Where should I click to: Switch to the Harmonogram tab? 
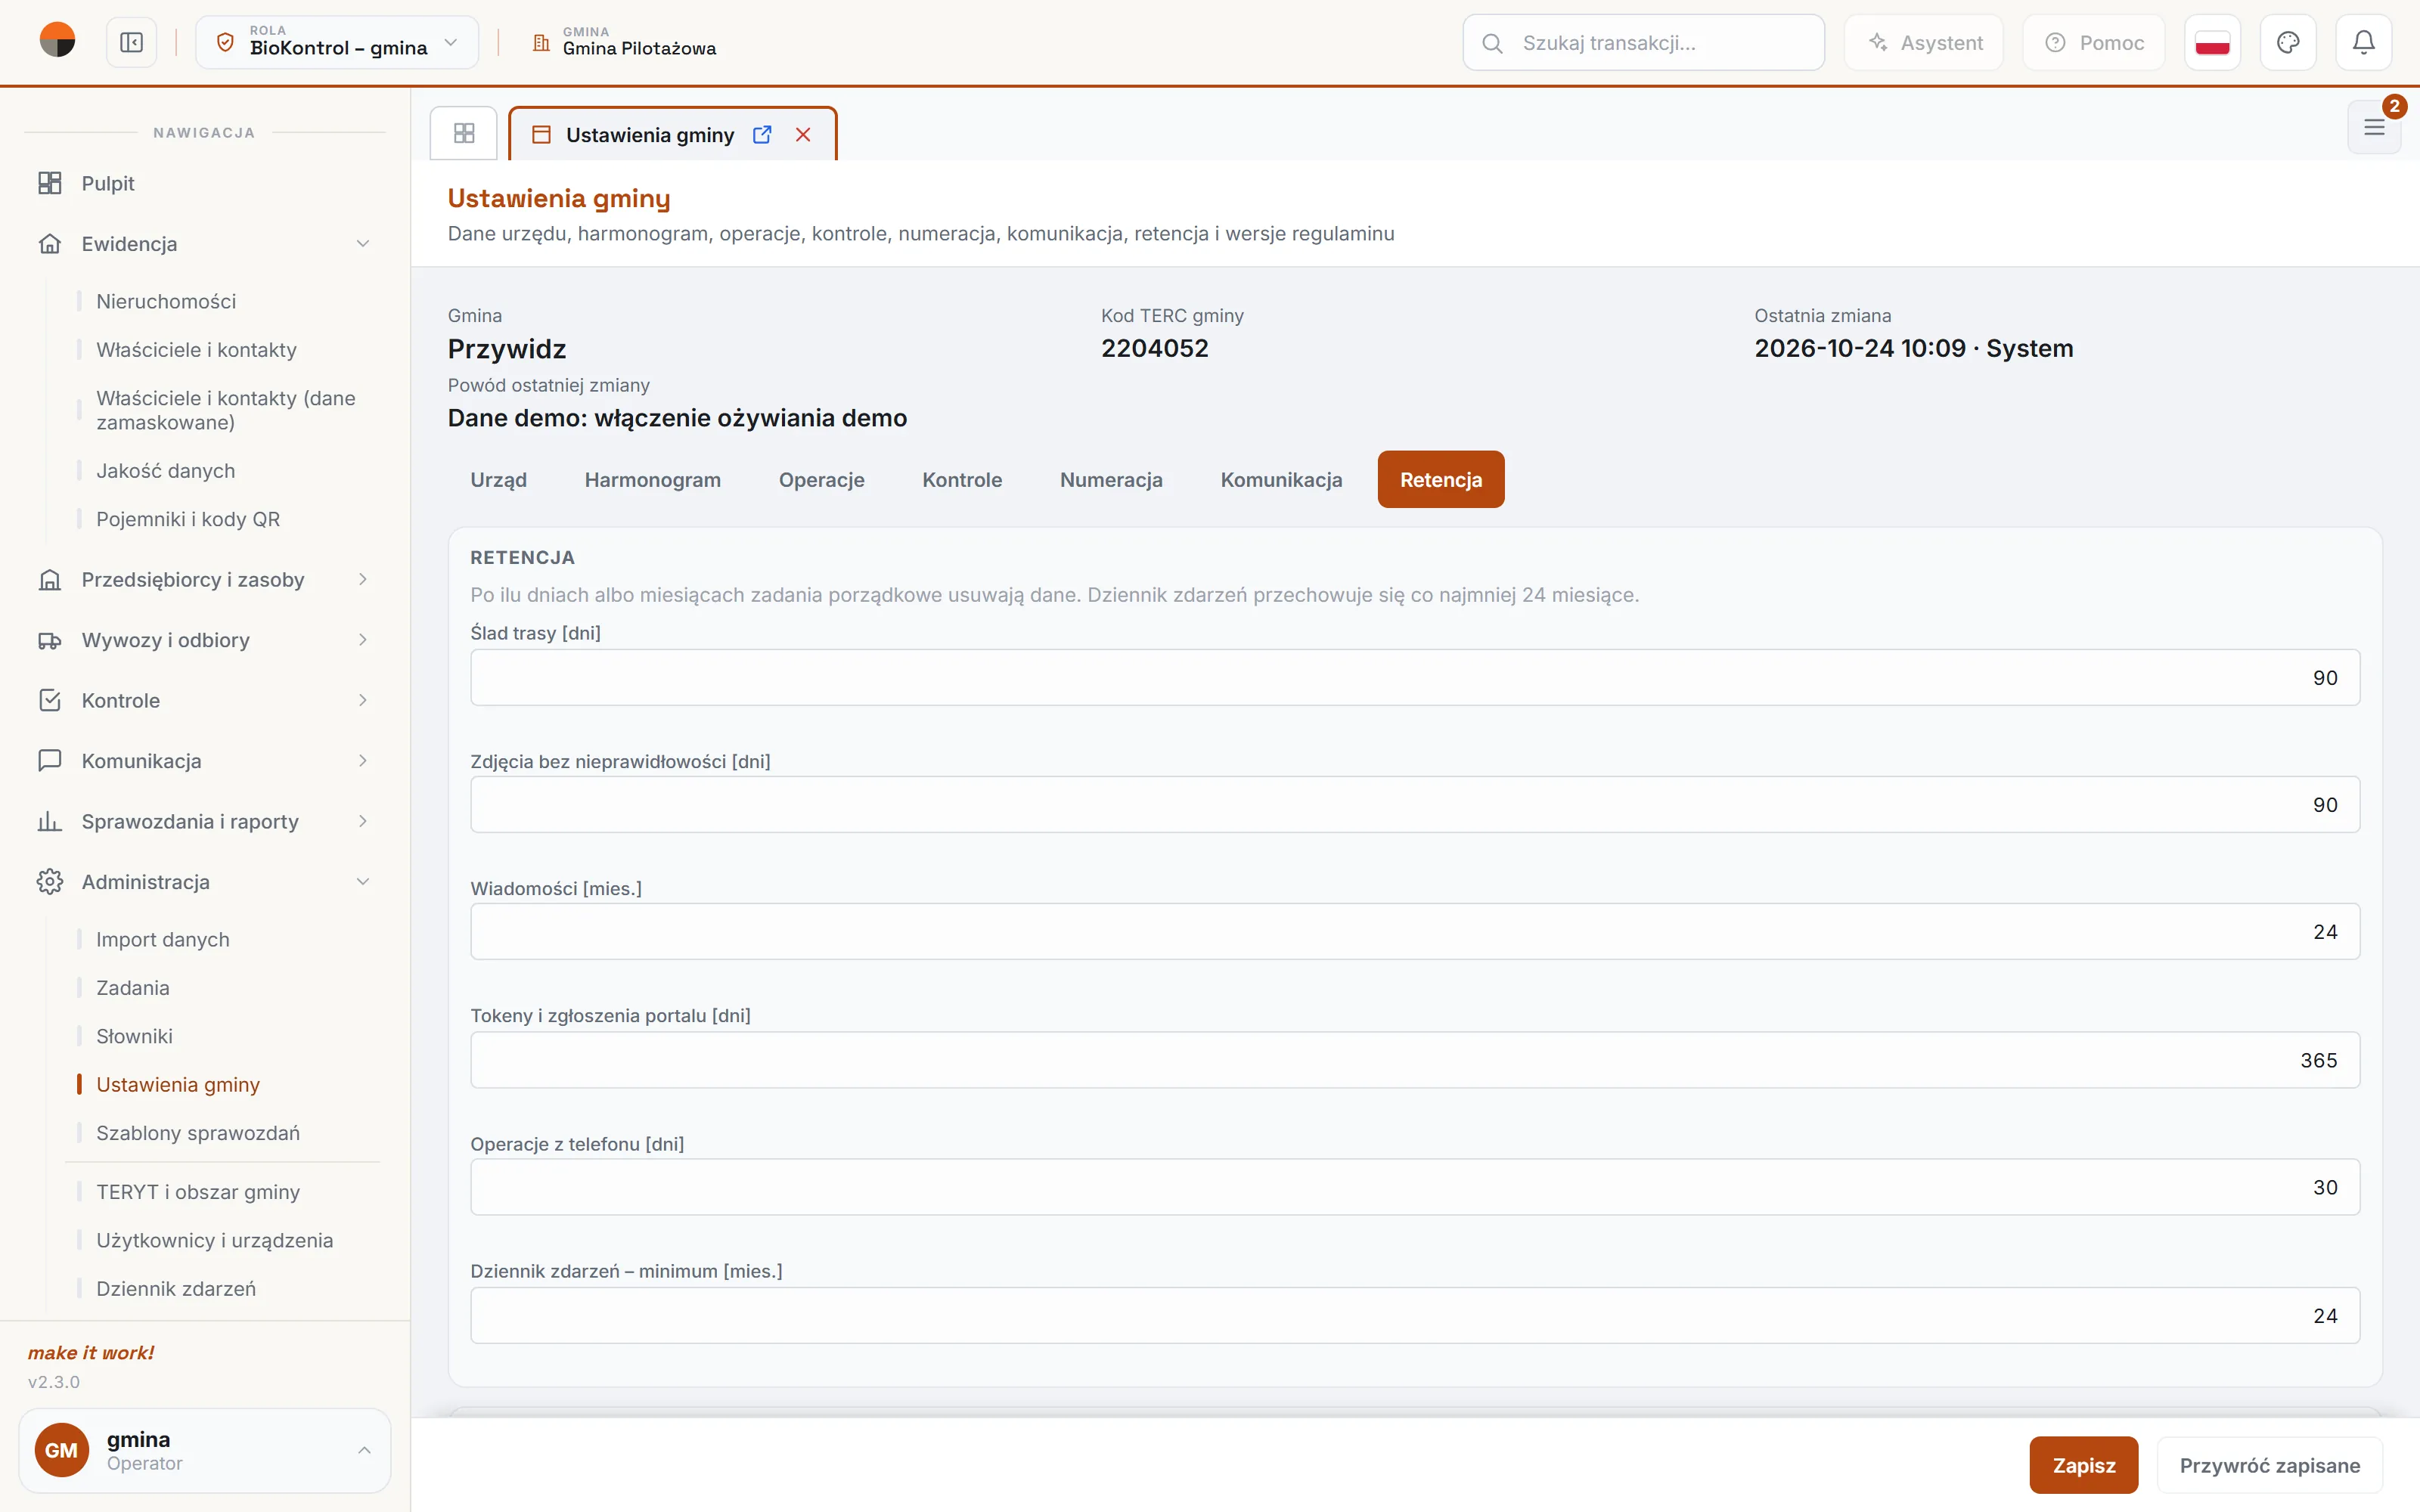652,480
